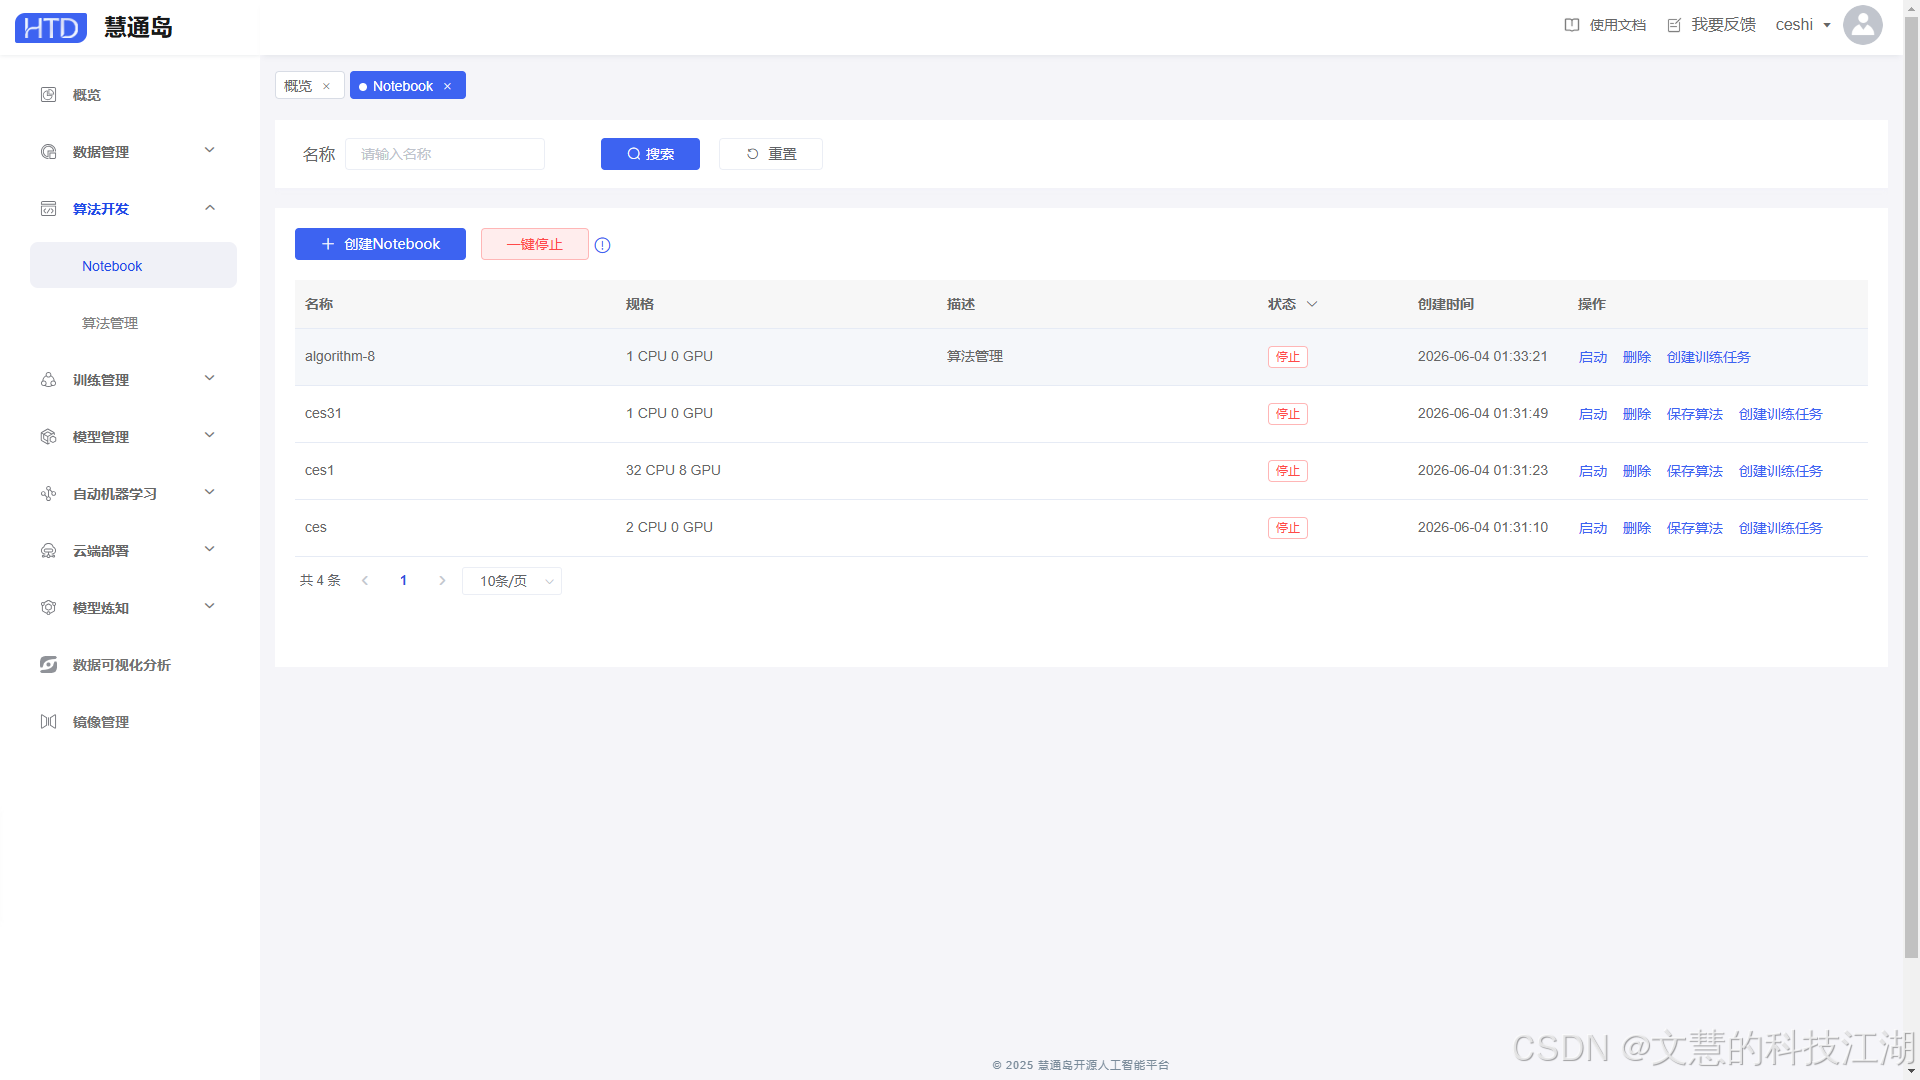Click the 重置 button
Image resolution: width=1920 pixels, height=1080 pixels.
tap(771, 154)
